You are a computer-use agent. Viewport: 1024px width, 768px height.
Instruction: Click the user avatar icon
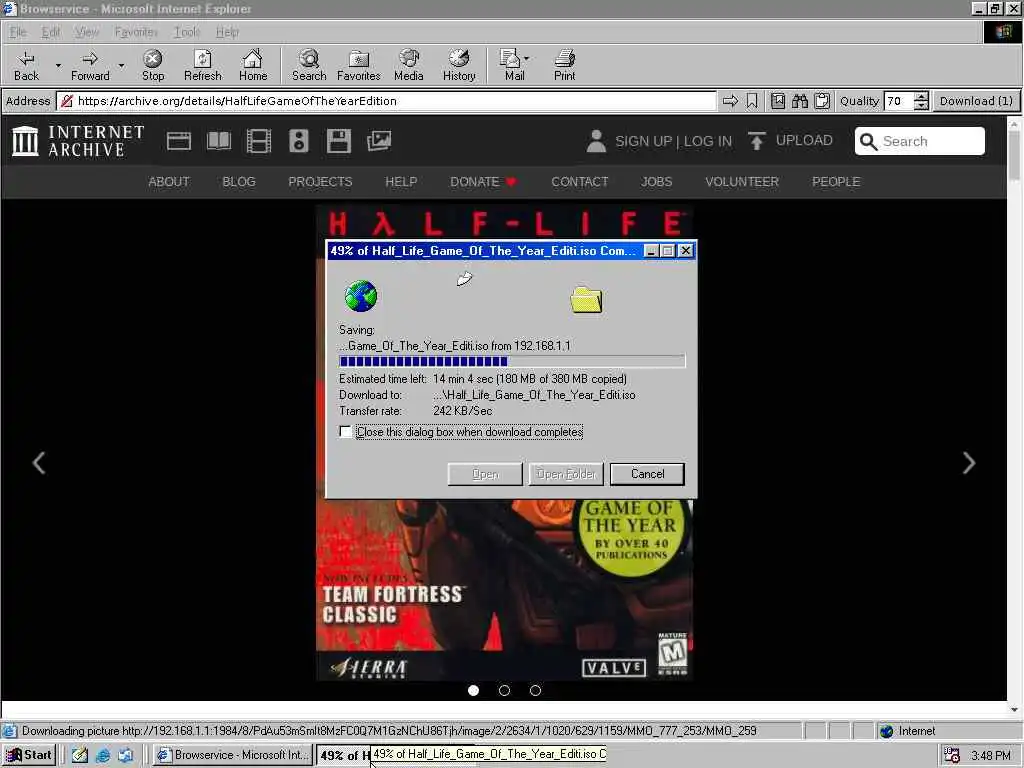pos(596,141)
